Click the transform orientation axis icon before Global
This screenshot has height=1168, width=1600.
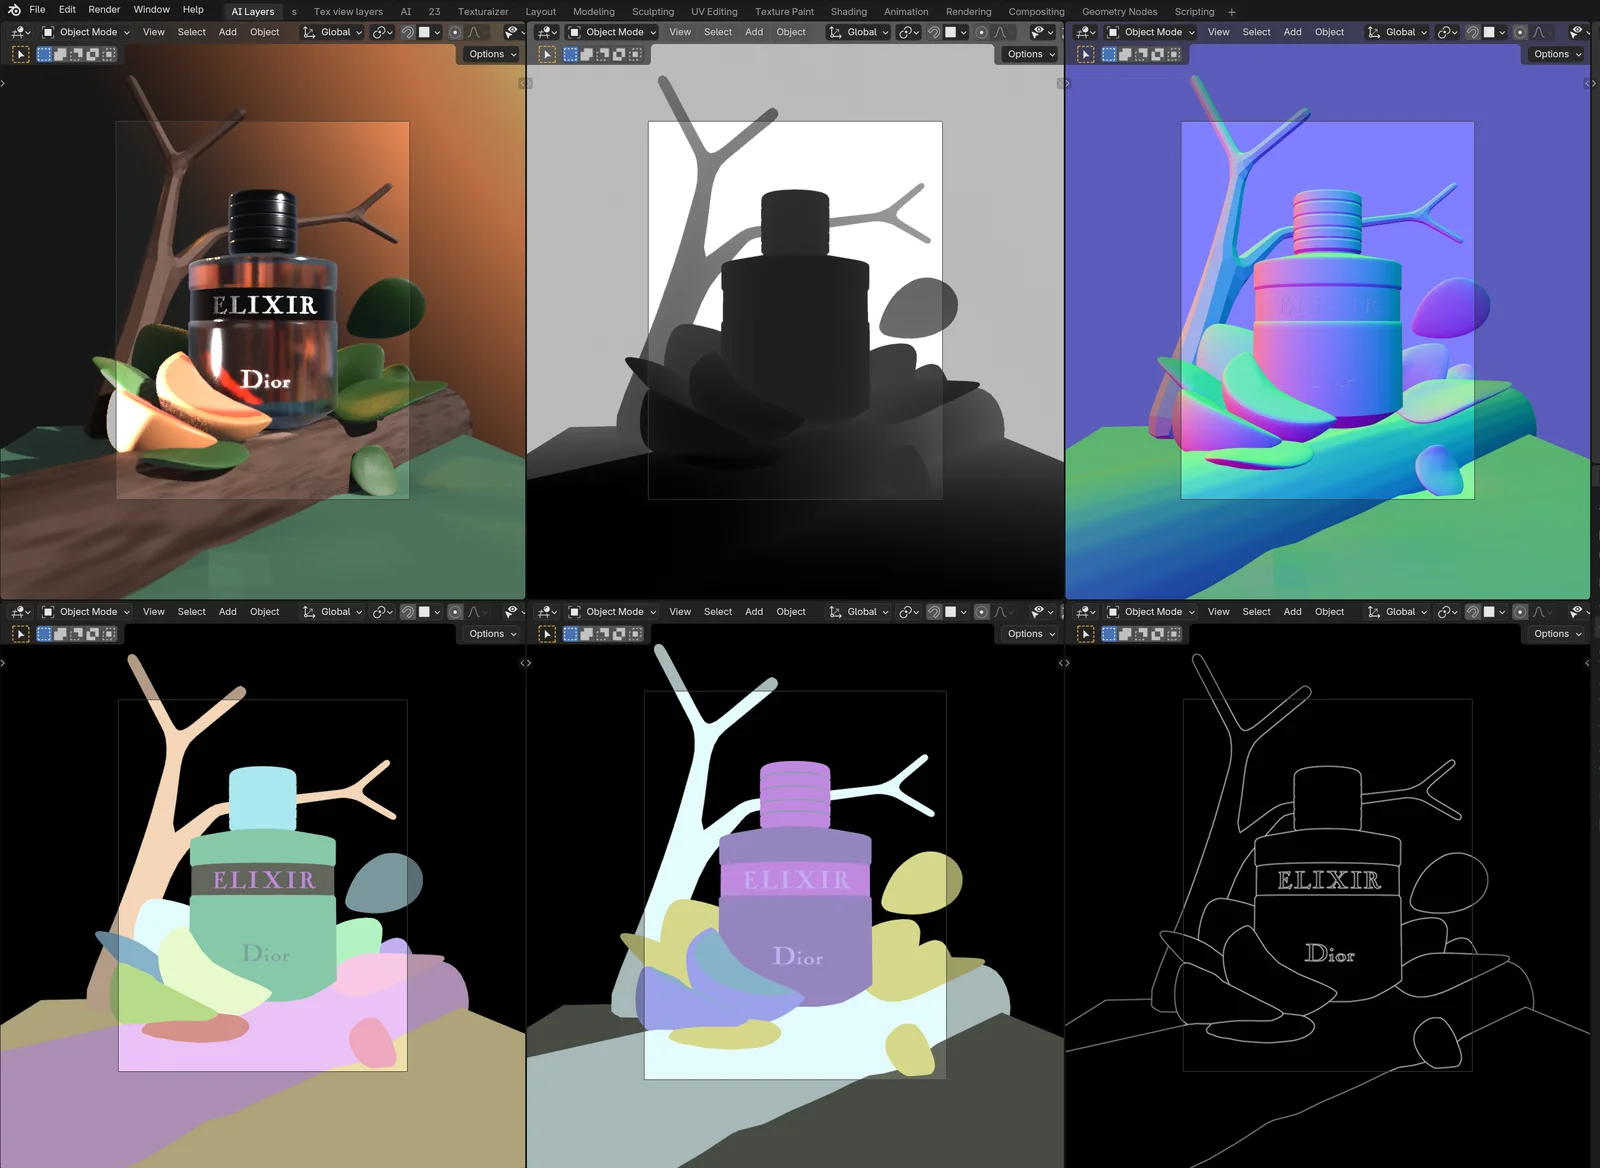point(308,32)
